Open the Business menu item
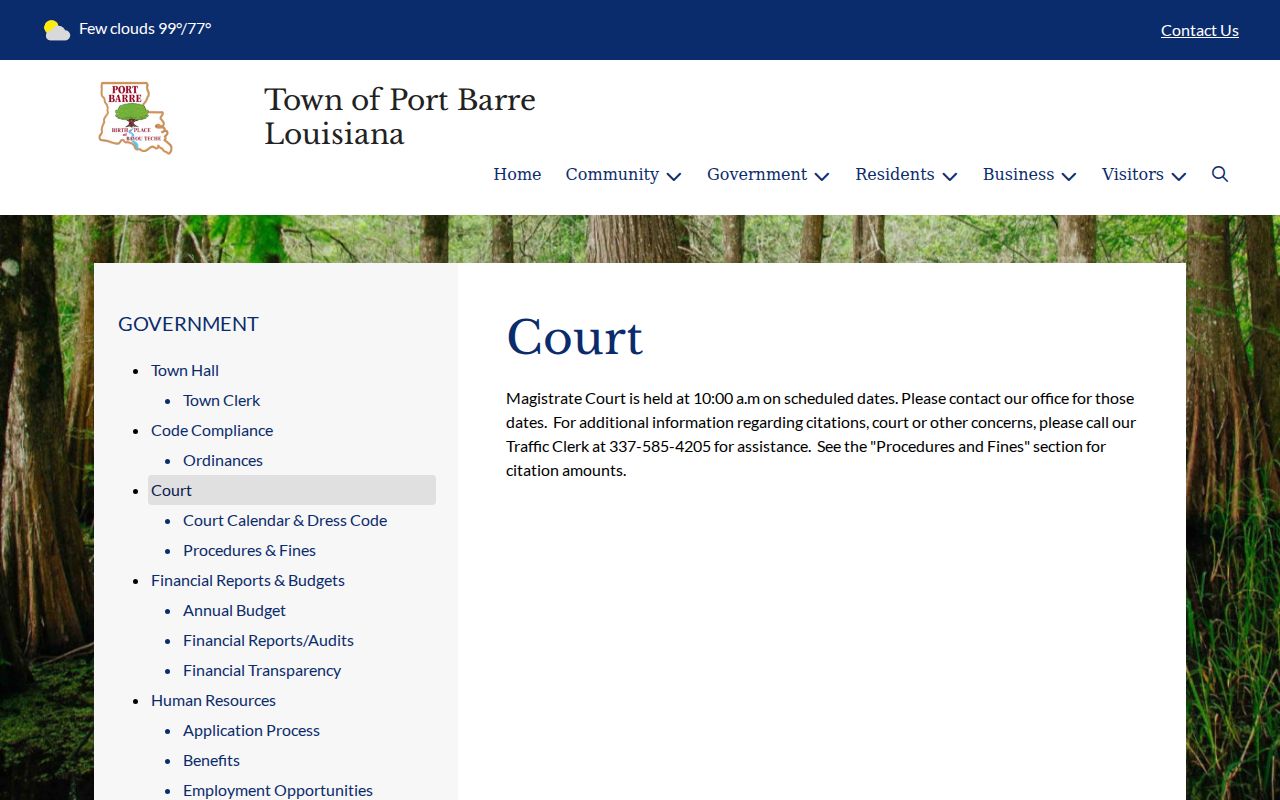 pyautogui.click(x=1018, y=174)
